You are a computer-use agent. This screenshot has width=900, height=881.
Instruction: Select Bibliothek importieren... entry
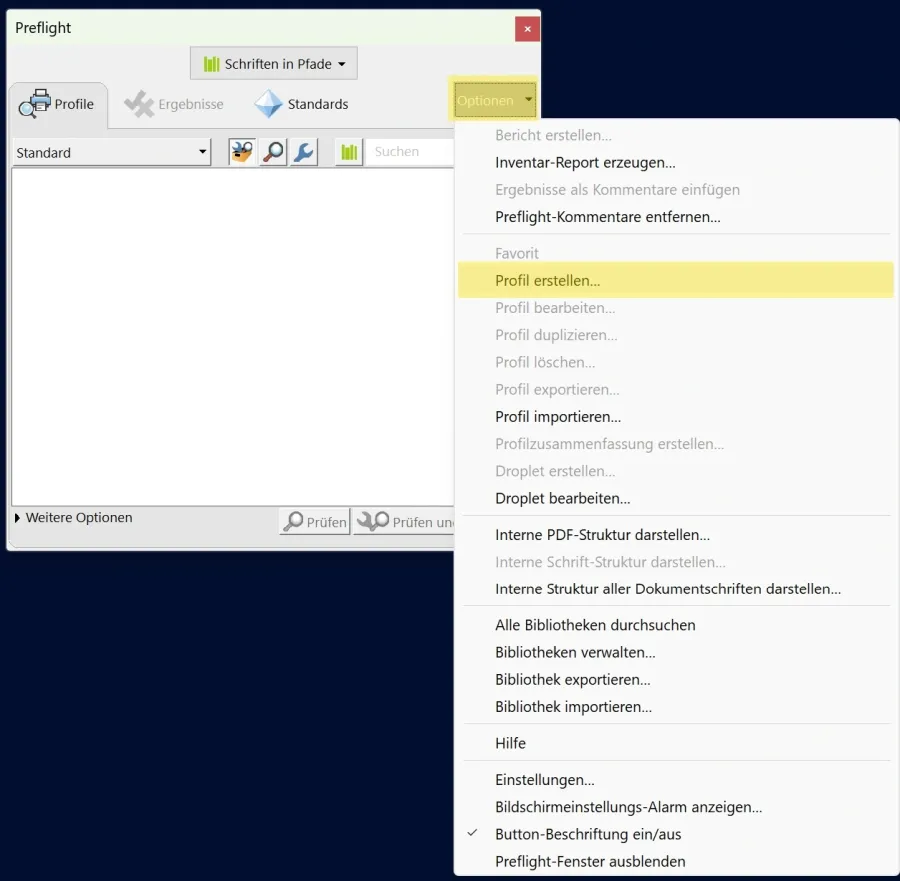(x=676, y=707)
